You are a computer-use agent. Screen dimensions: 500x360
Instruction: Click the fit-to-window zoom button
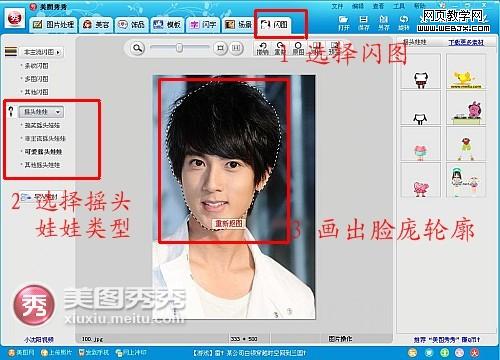click(220, 48)
